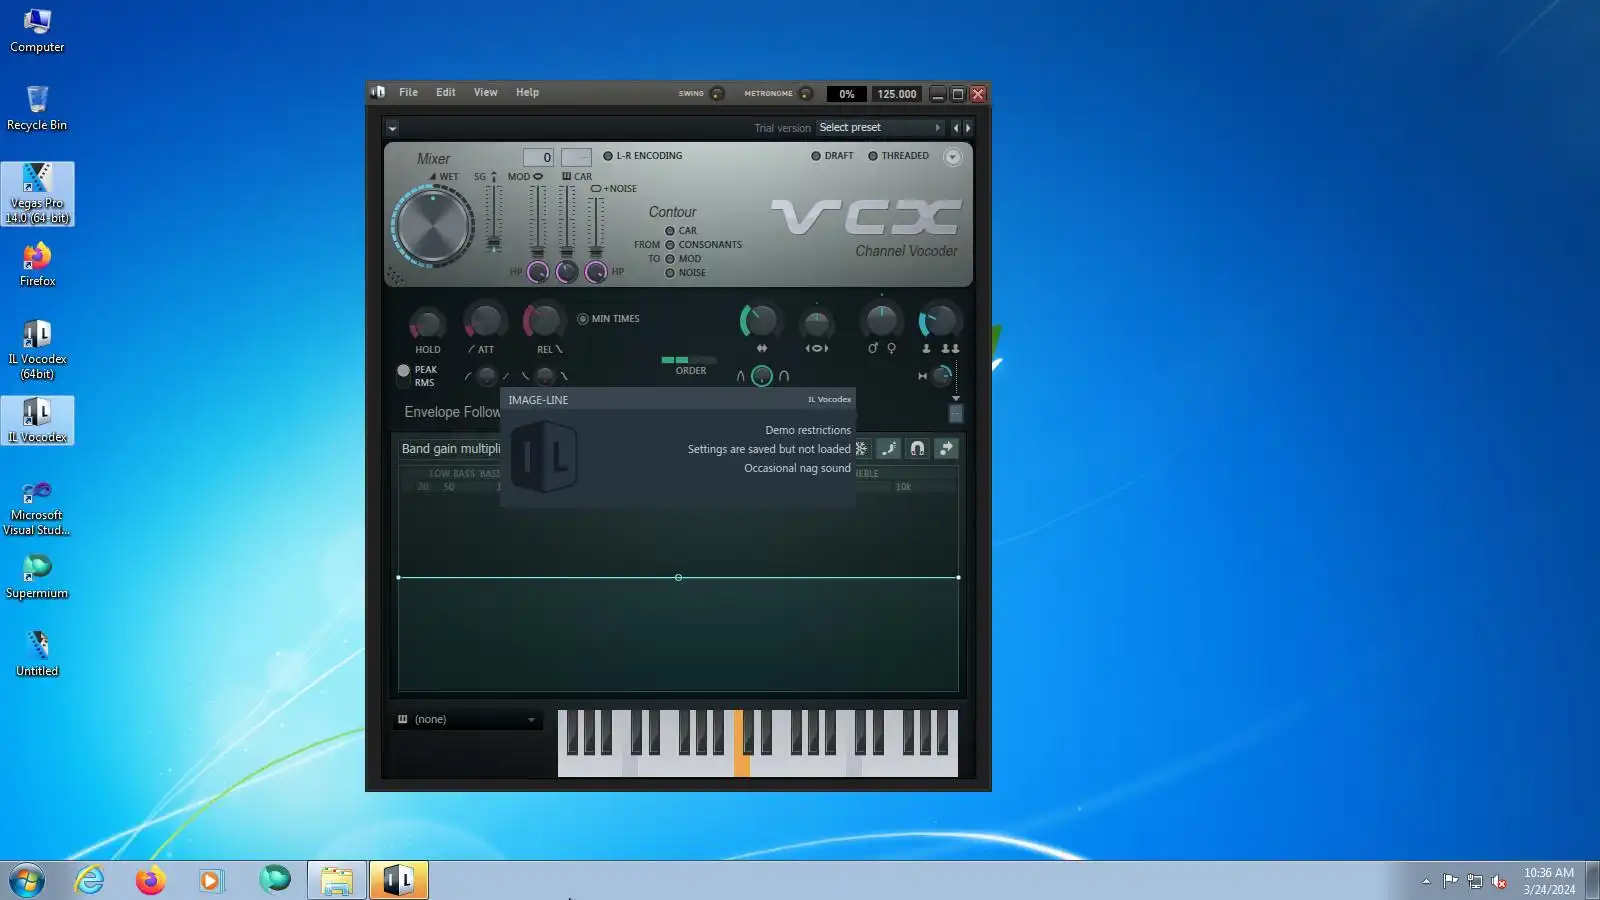
Task: Select Contour CAR option
Action: [681, 231]
